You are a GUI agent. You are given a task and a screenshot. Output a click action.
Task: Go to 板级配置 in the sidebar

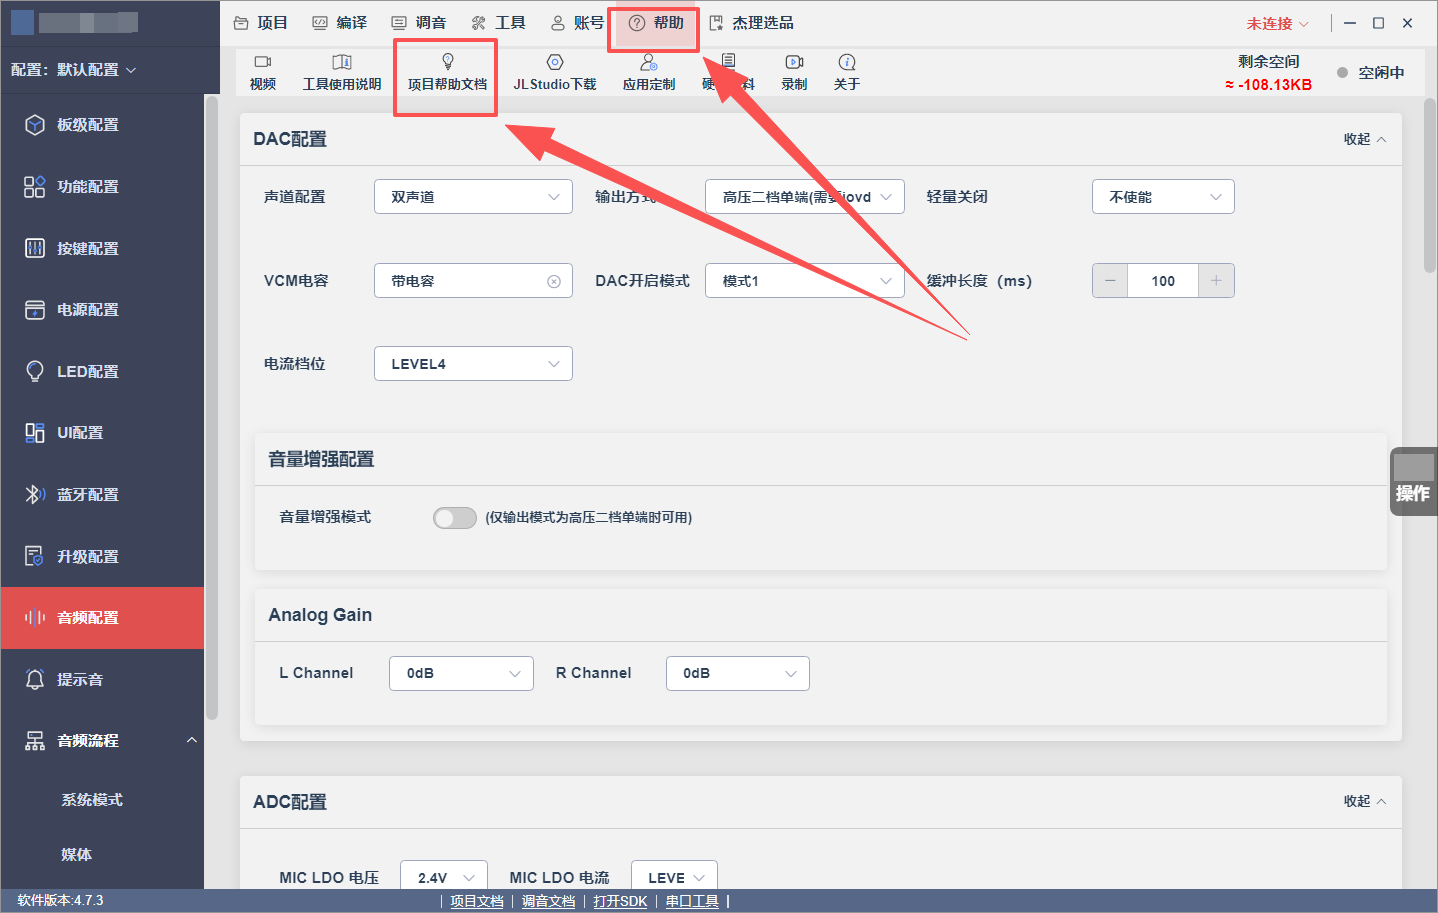pyautogui.click(x=102, y=125)
